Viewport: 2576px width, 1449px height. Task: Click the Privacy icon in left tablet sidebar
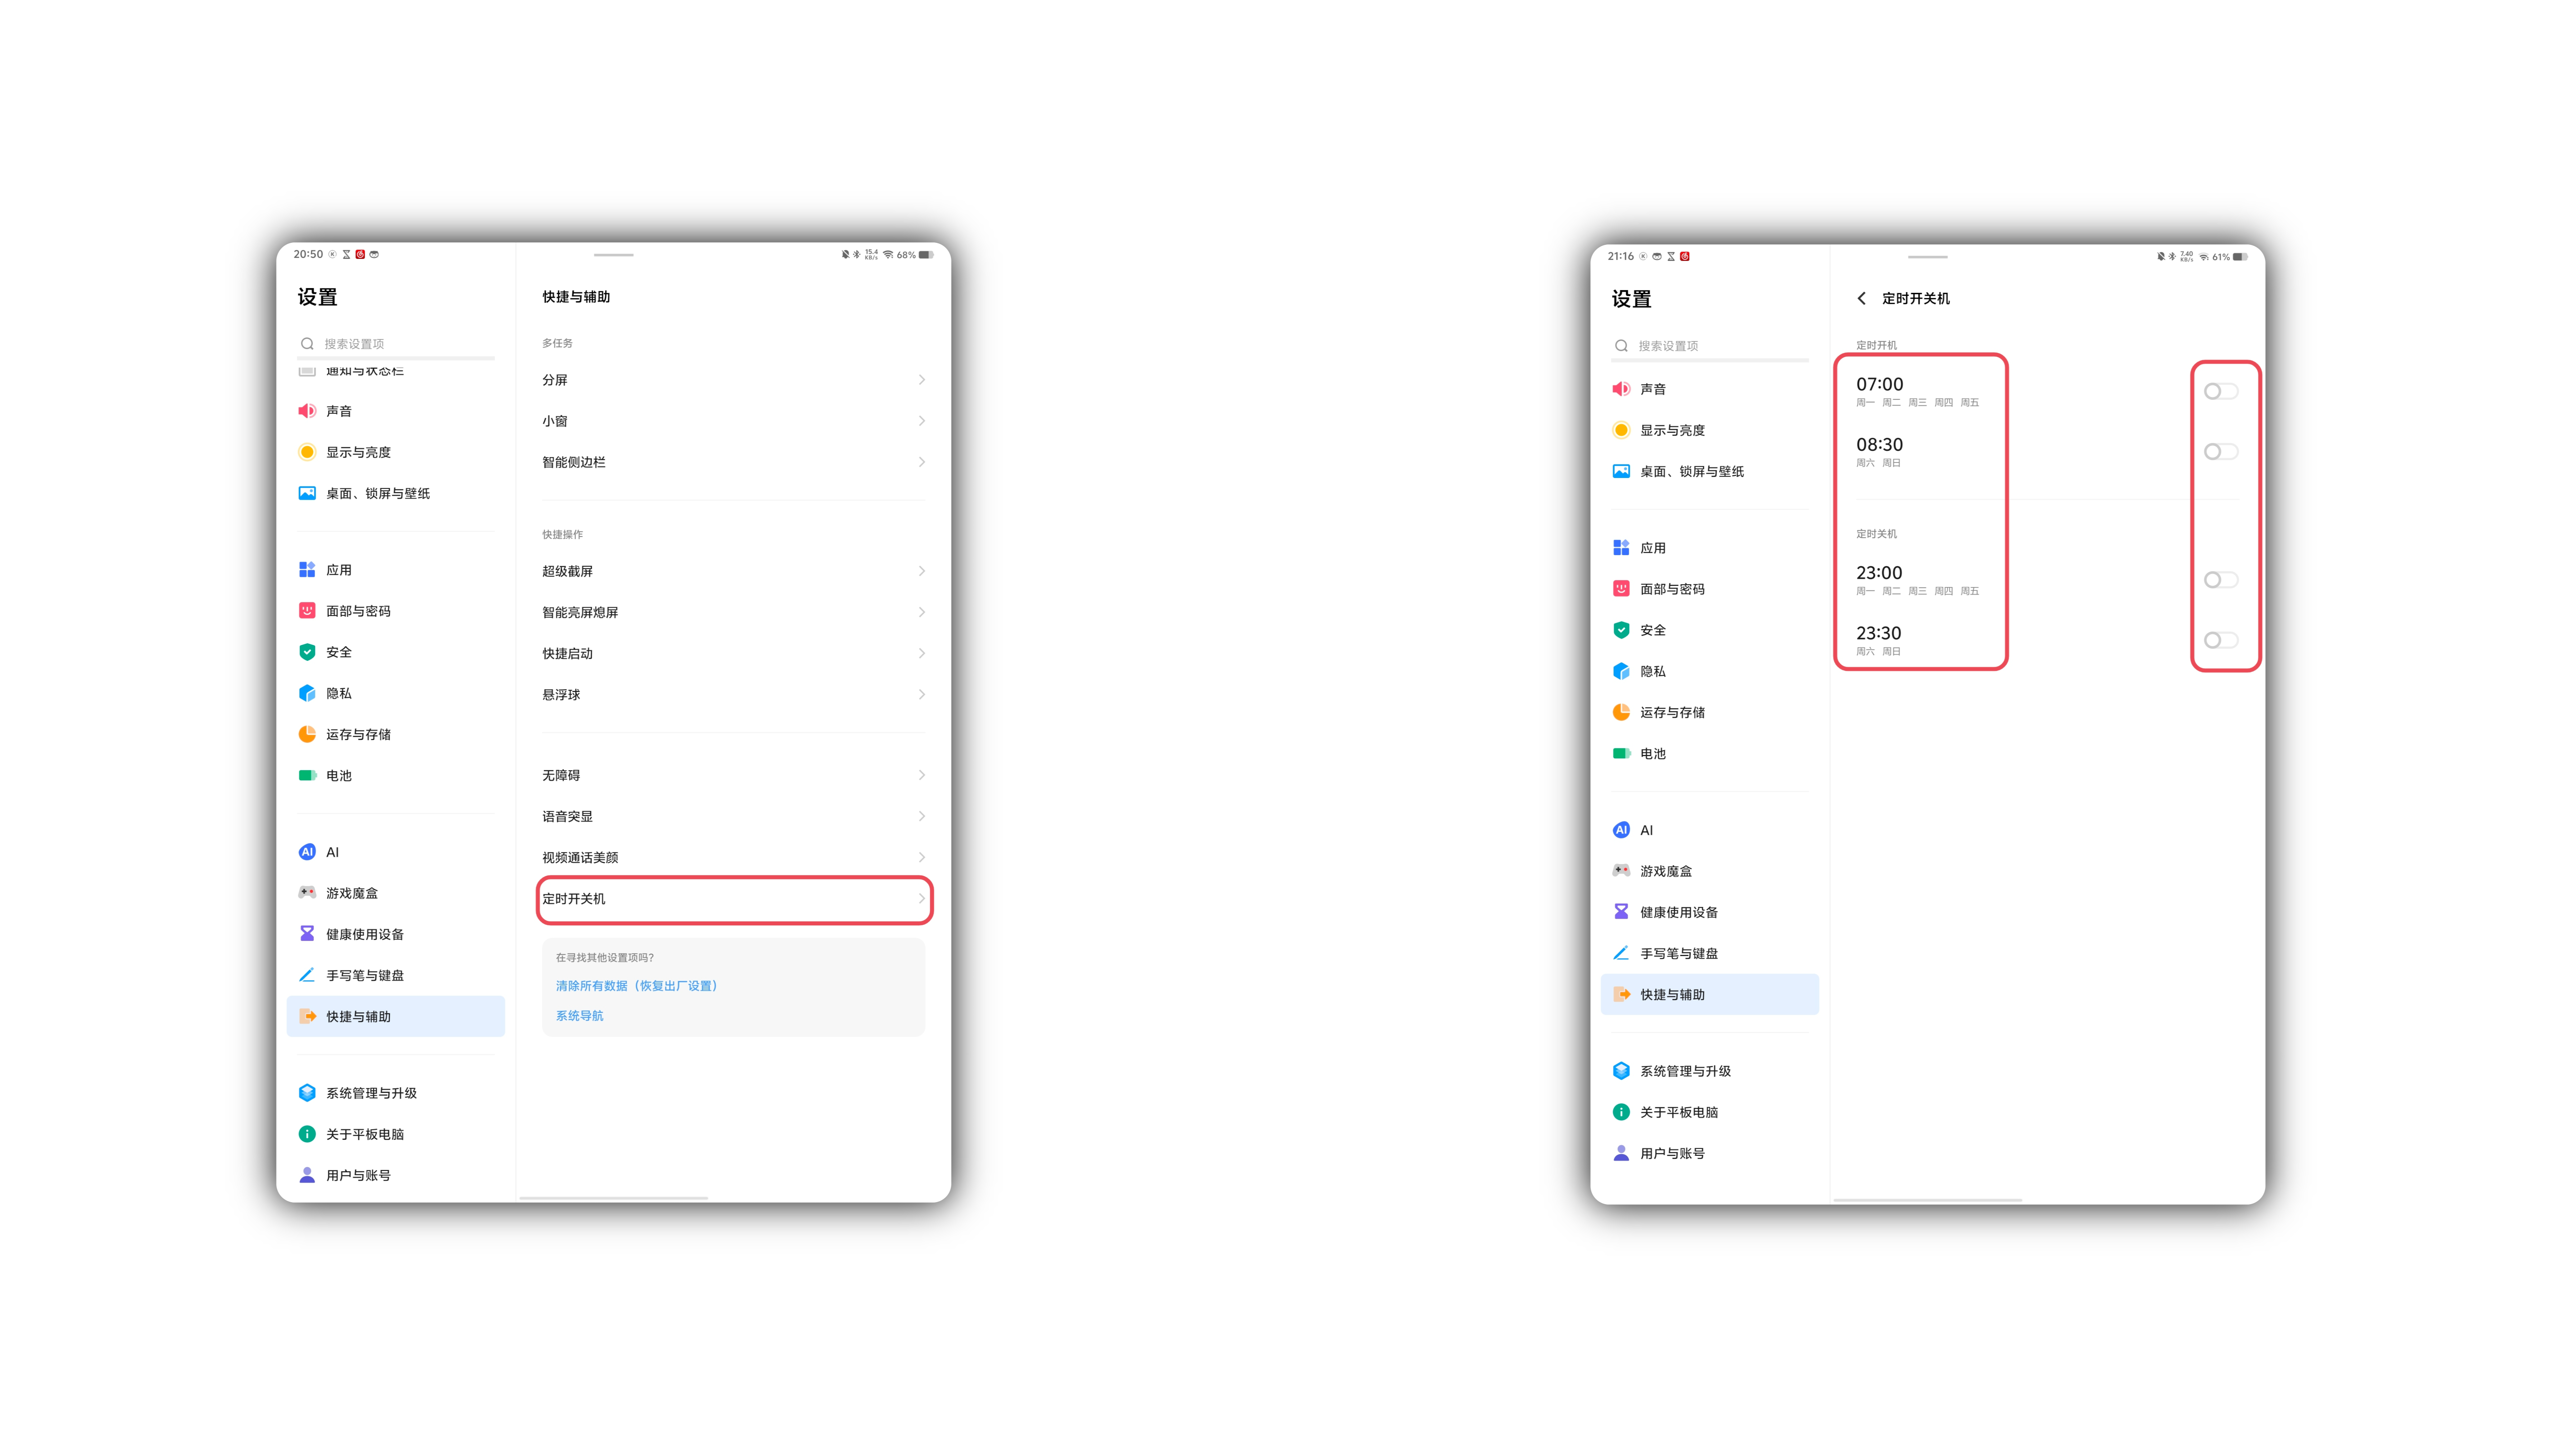tap(307, 693)
